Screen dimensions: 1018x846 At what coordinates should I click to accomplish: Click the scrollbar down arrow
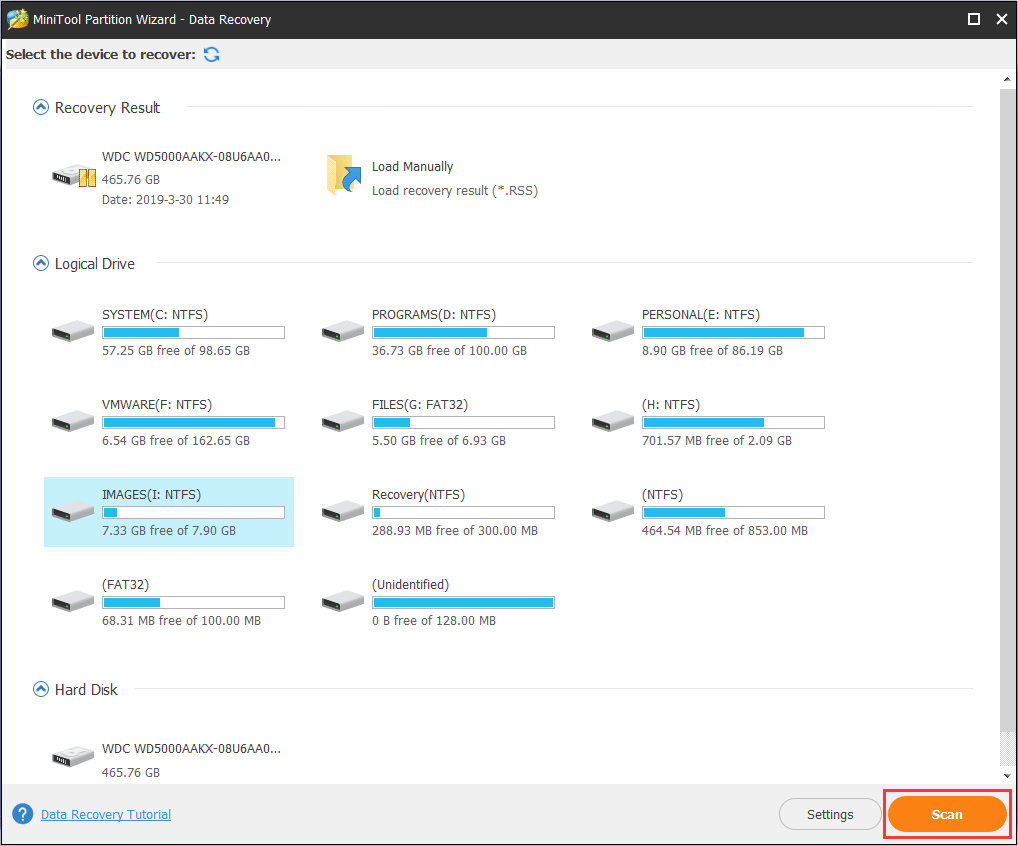tap(1007, 775)
